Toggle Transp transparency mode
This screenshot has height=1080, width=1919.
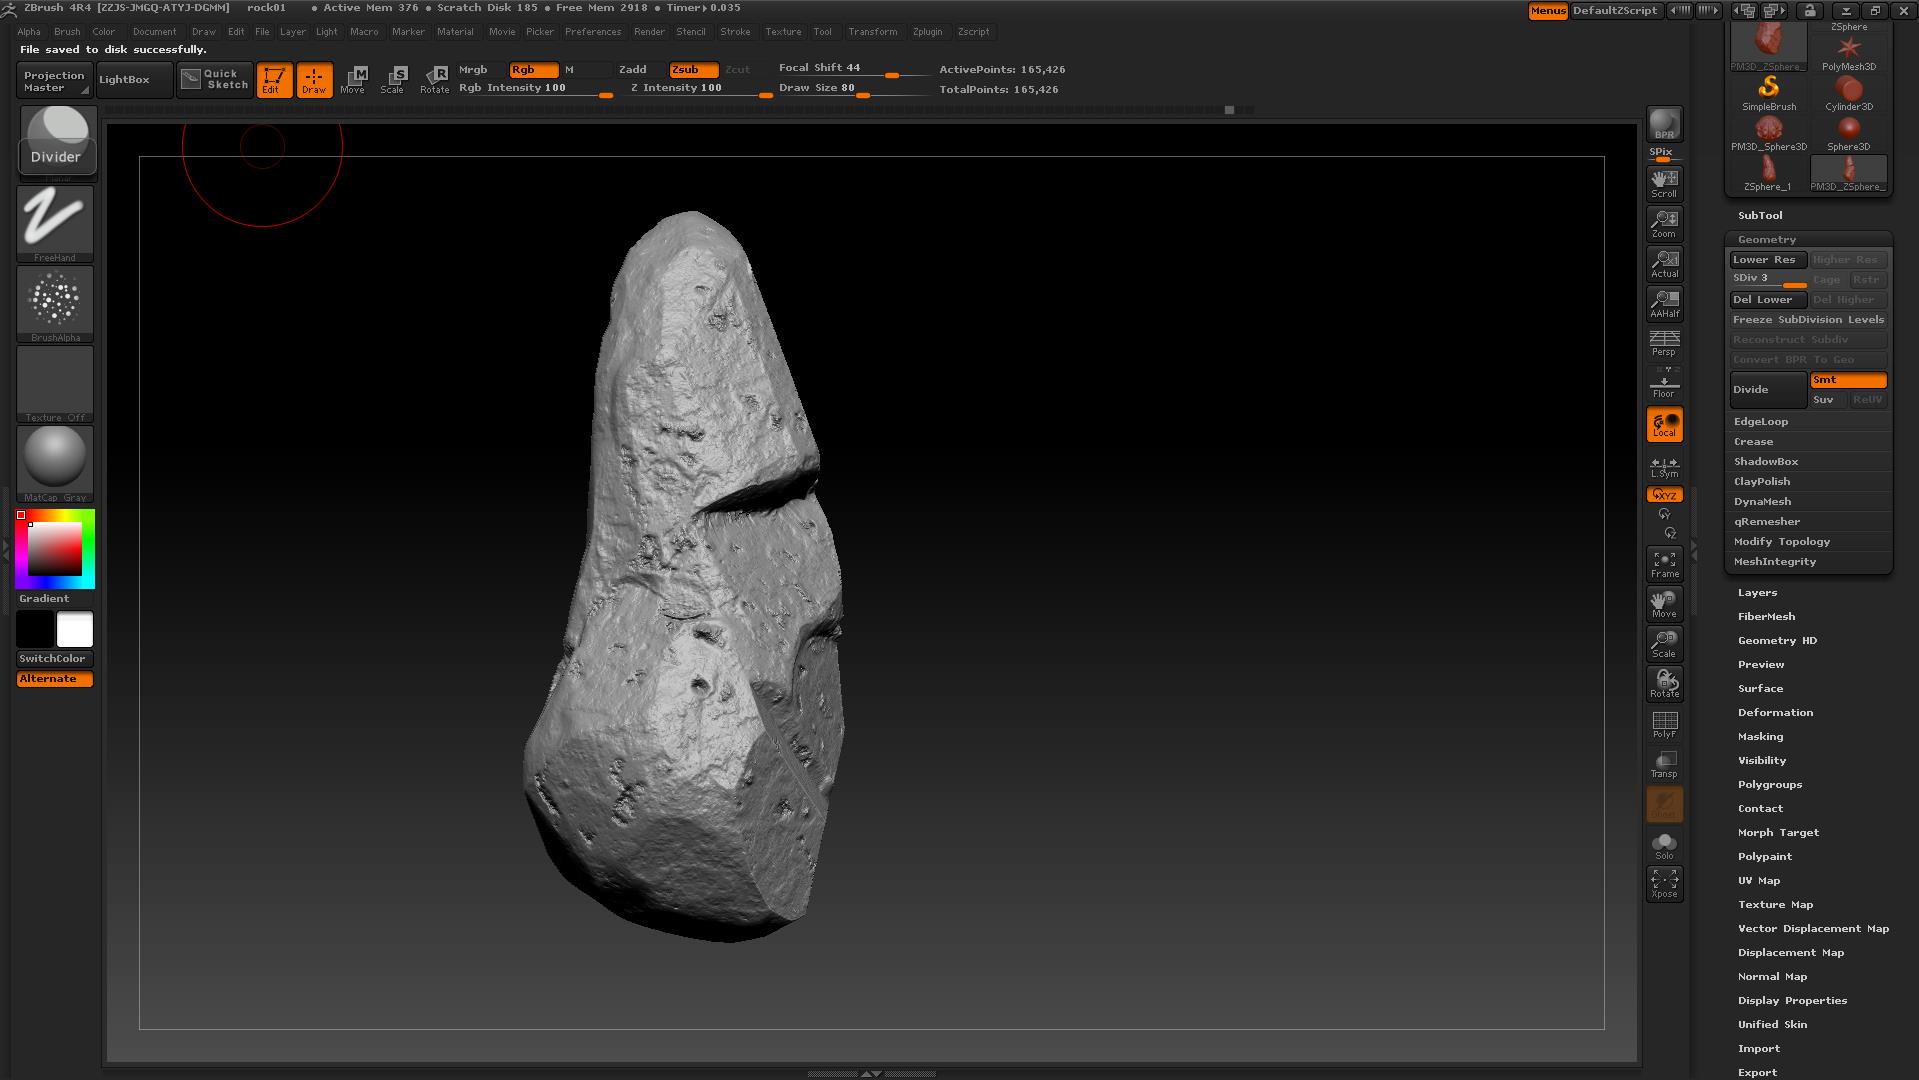tap(1664, 764)
